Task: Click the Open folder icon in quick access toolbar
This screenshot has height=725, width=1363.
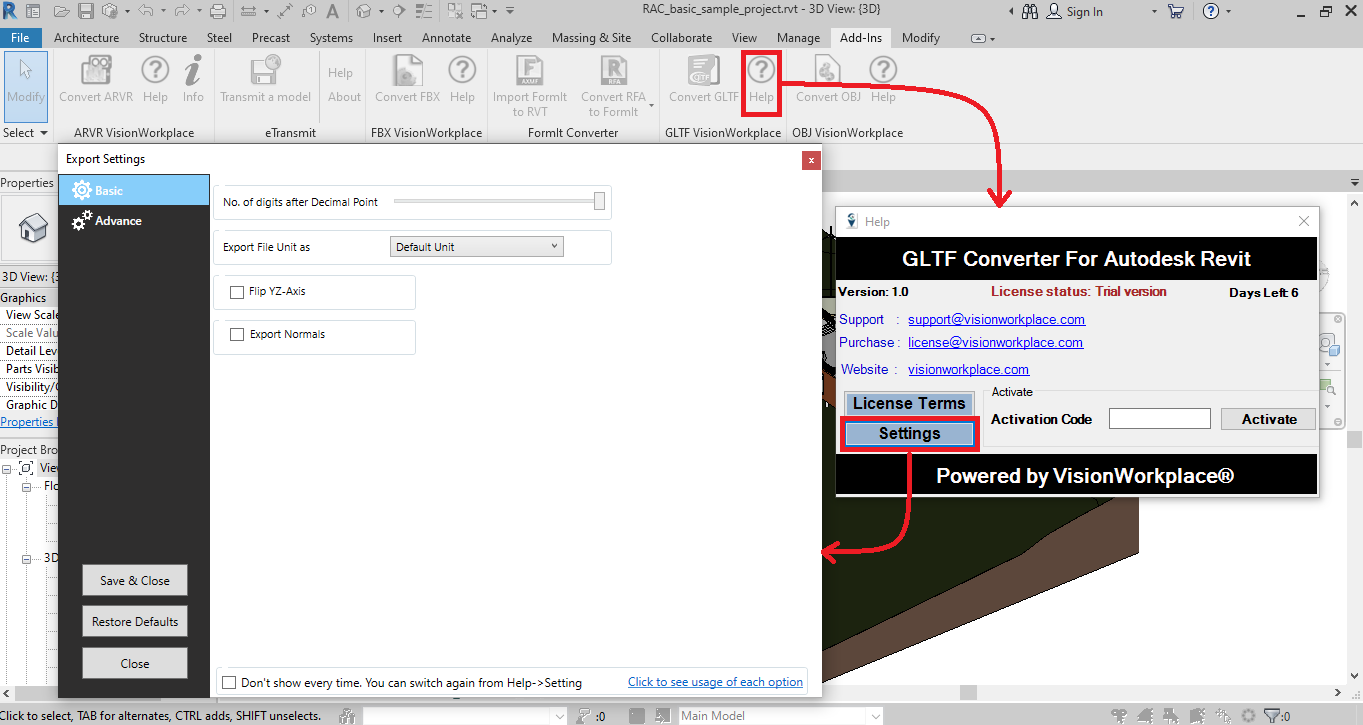Action: coord(62,12)
